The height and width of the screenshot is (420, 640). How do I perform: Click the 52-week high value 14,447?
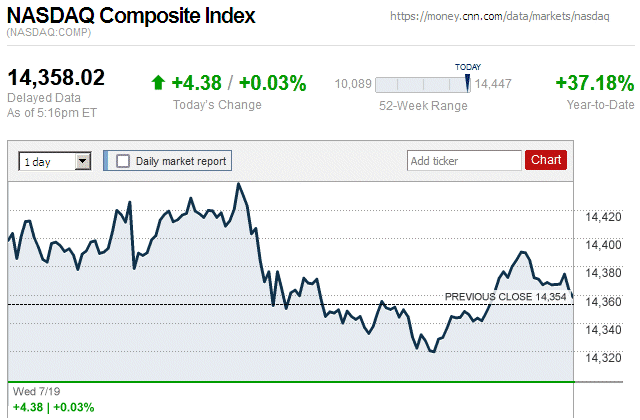click(494, 84)
